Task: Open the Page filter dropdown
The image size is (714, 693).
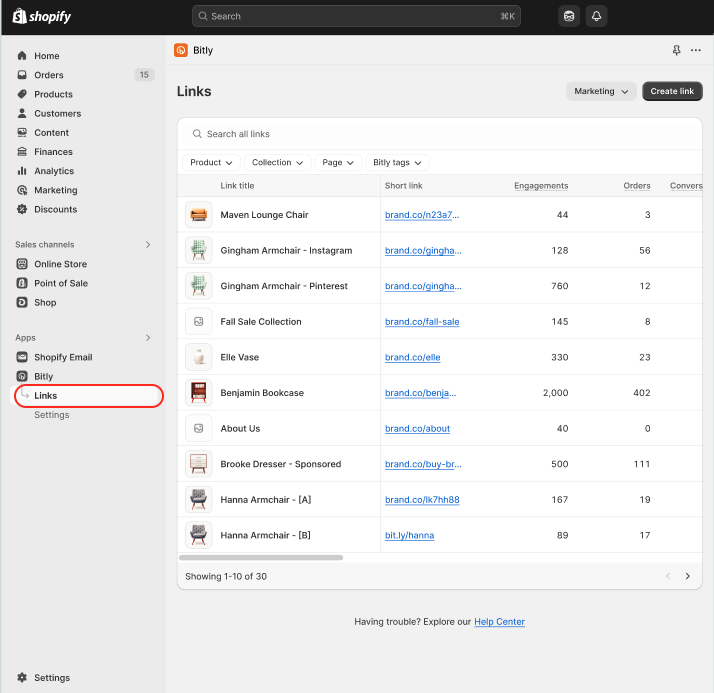Action: tap(338, 163)
